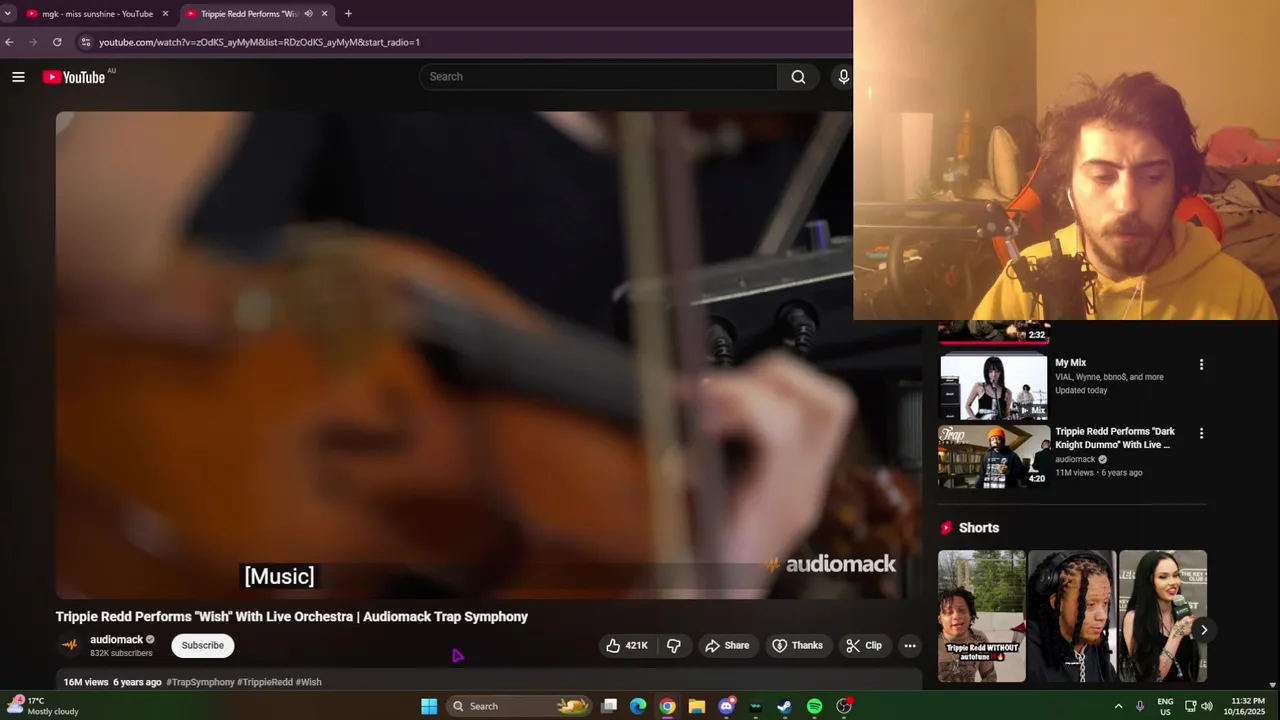Open the Short with woman holding microphone
1280x720 pixels.
(x=1163, y=616)
